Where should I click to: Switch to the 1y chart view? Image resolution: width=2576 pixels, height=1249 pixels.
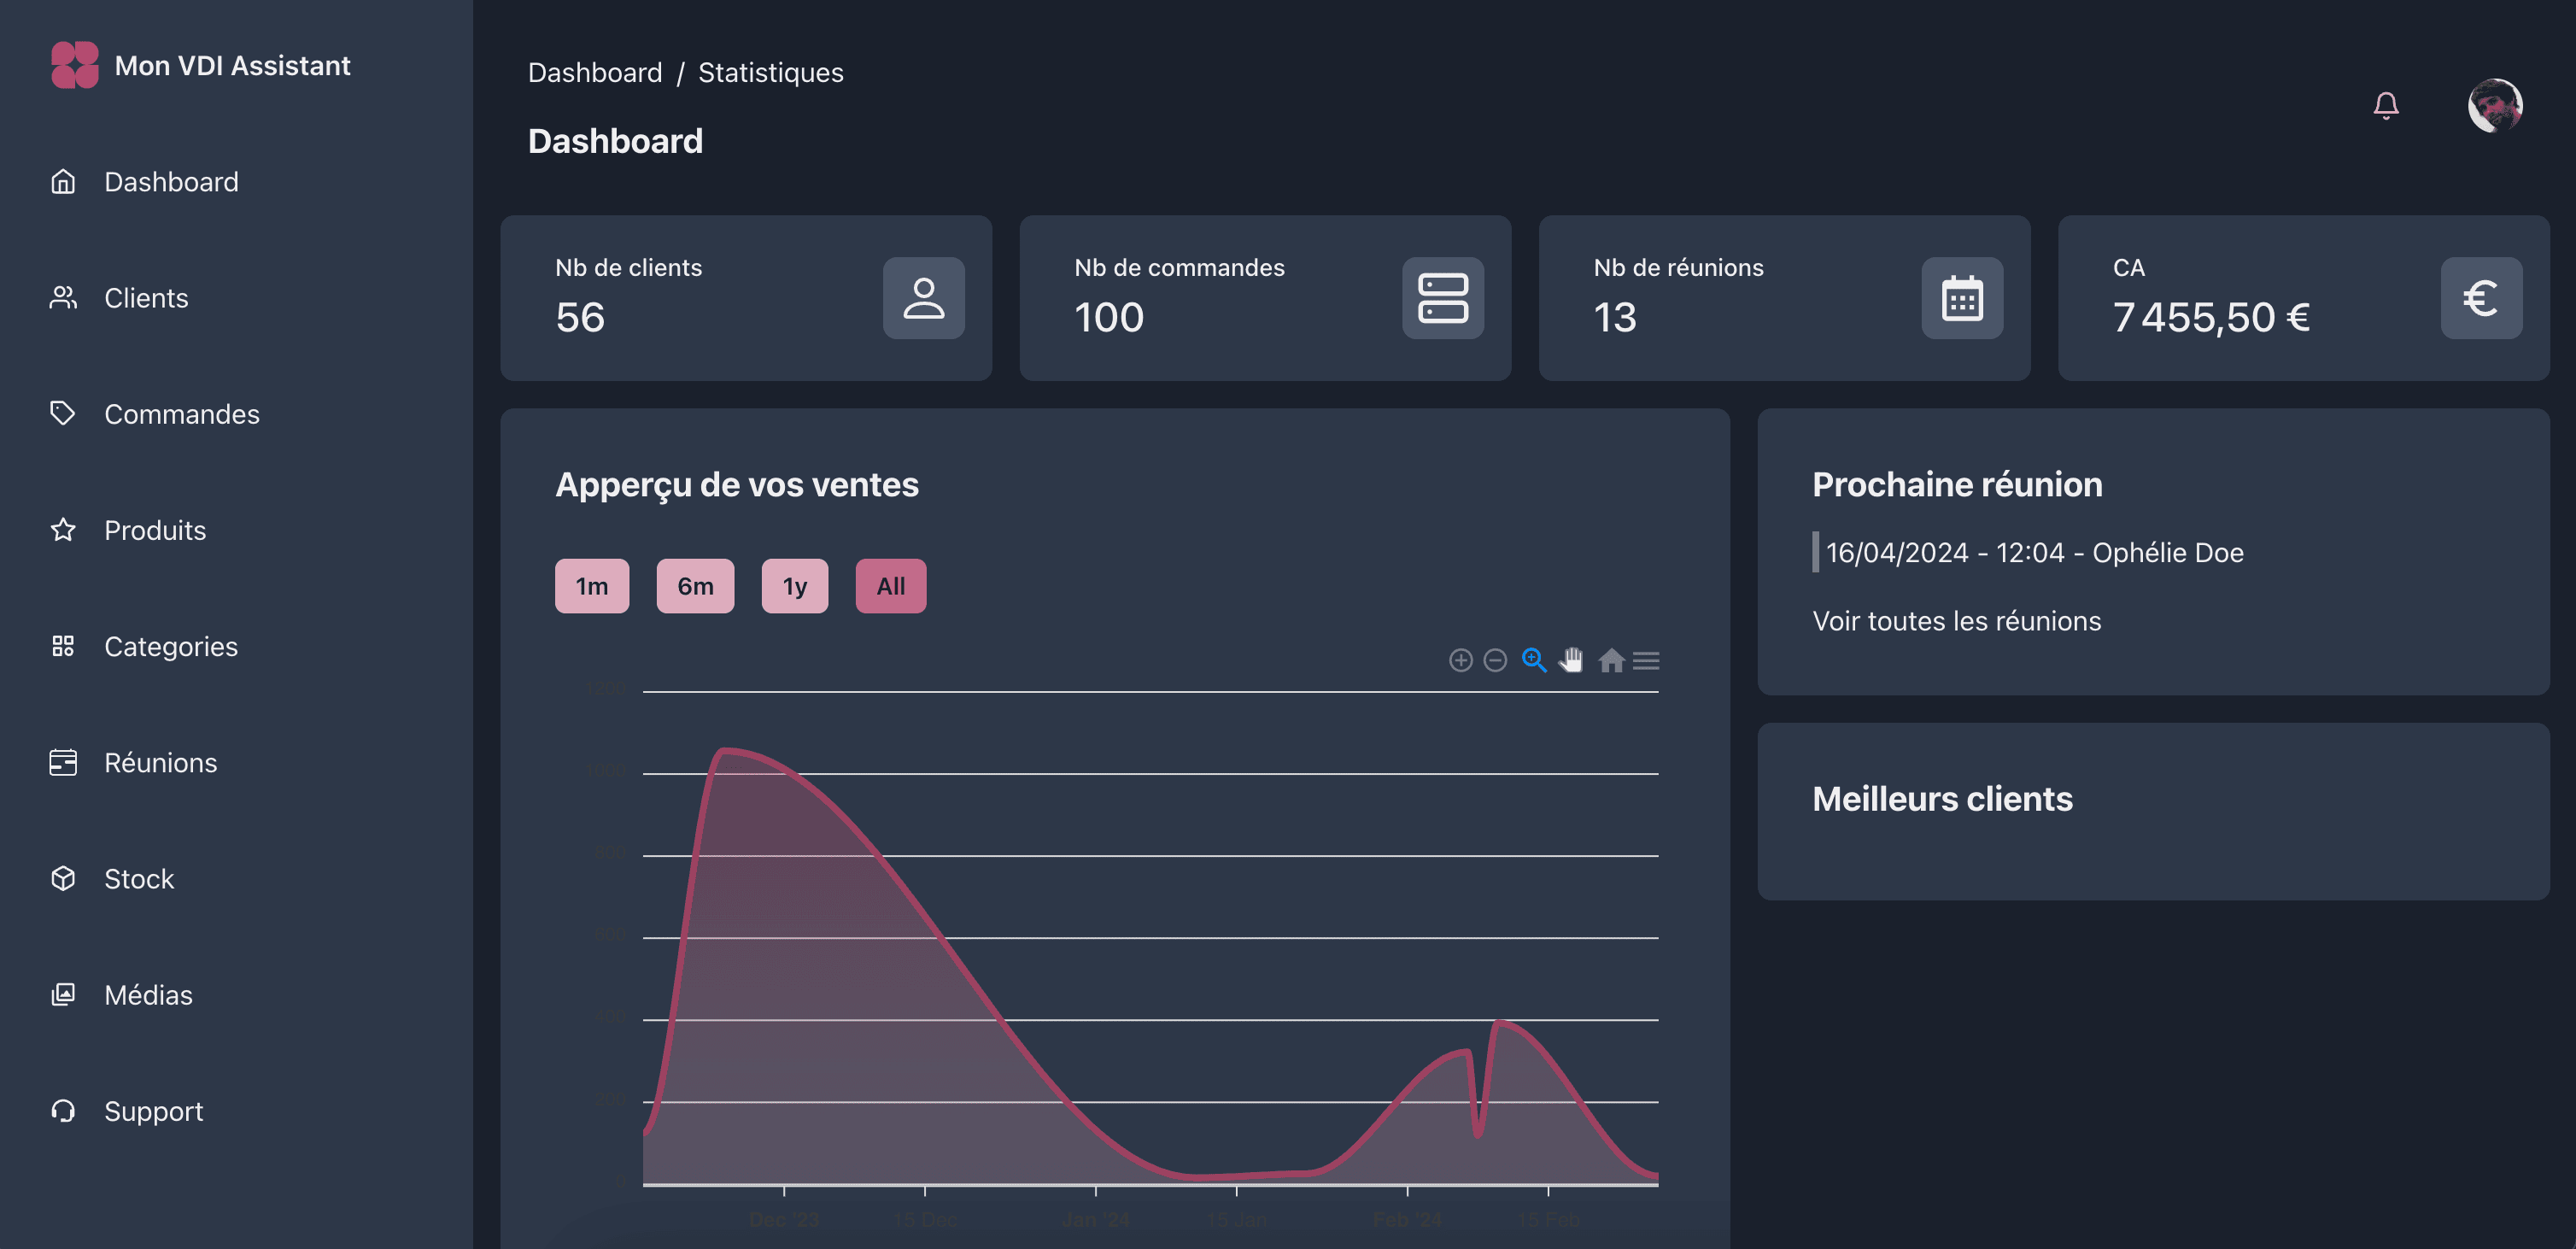794,586
